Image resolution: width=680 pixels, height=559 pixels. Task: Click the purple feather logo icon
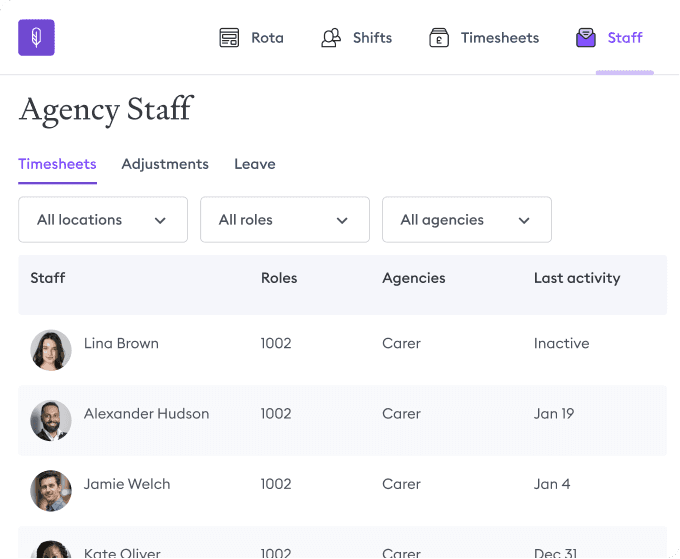[36, 37]
